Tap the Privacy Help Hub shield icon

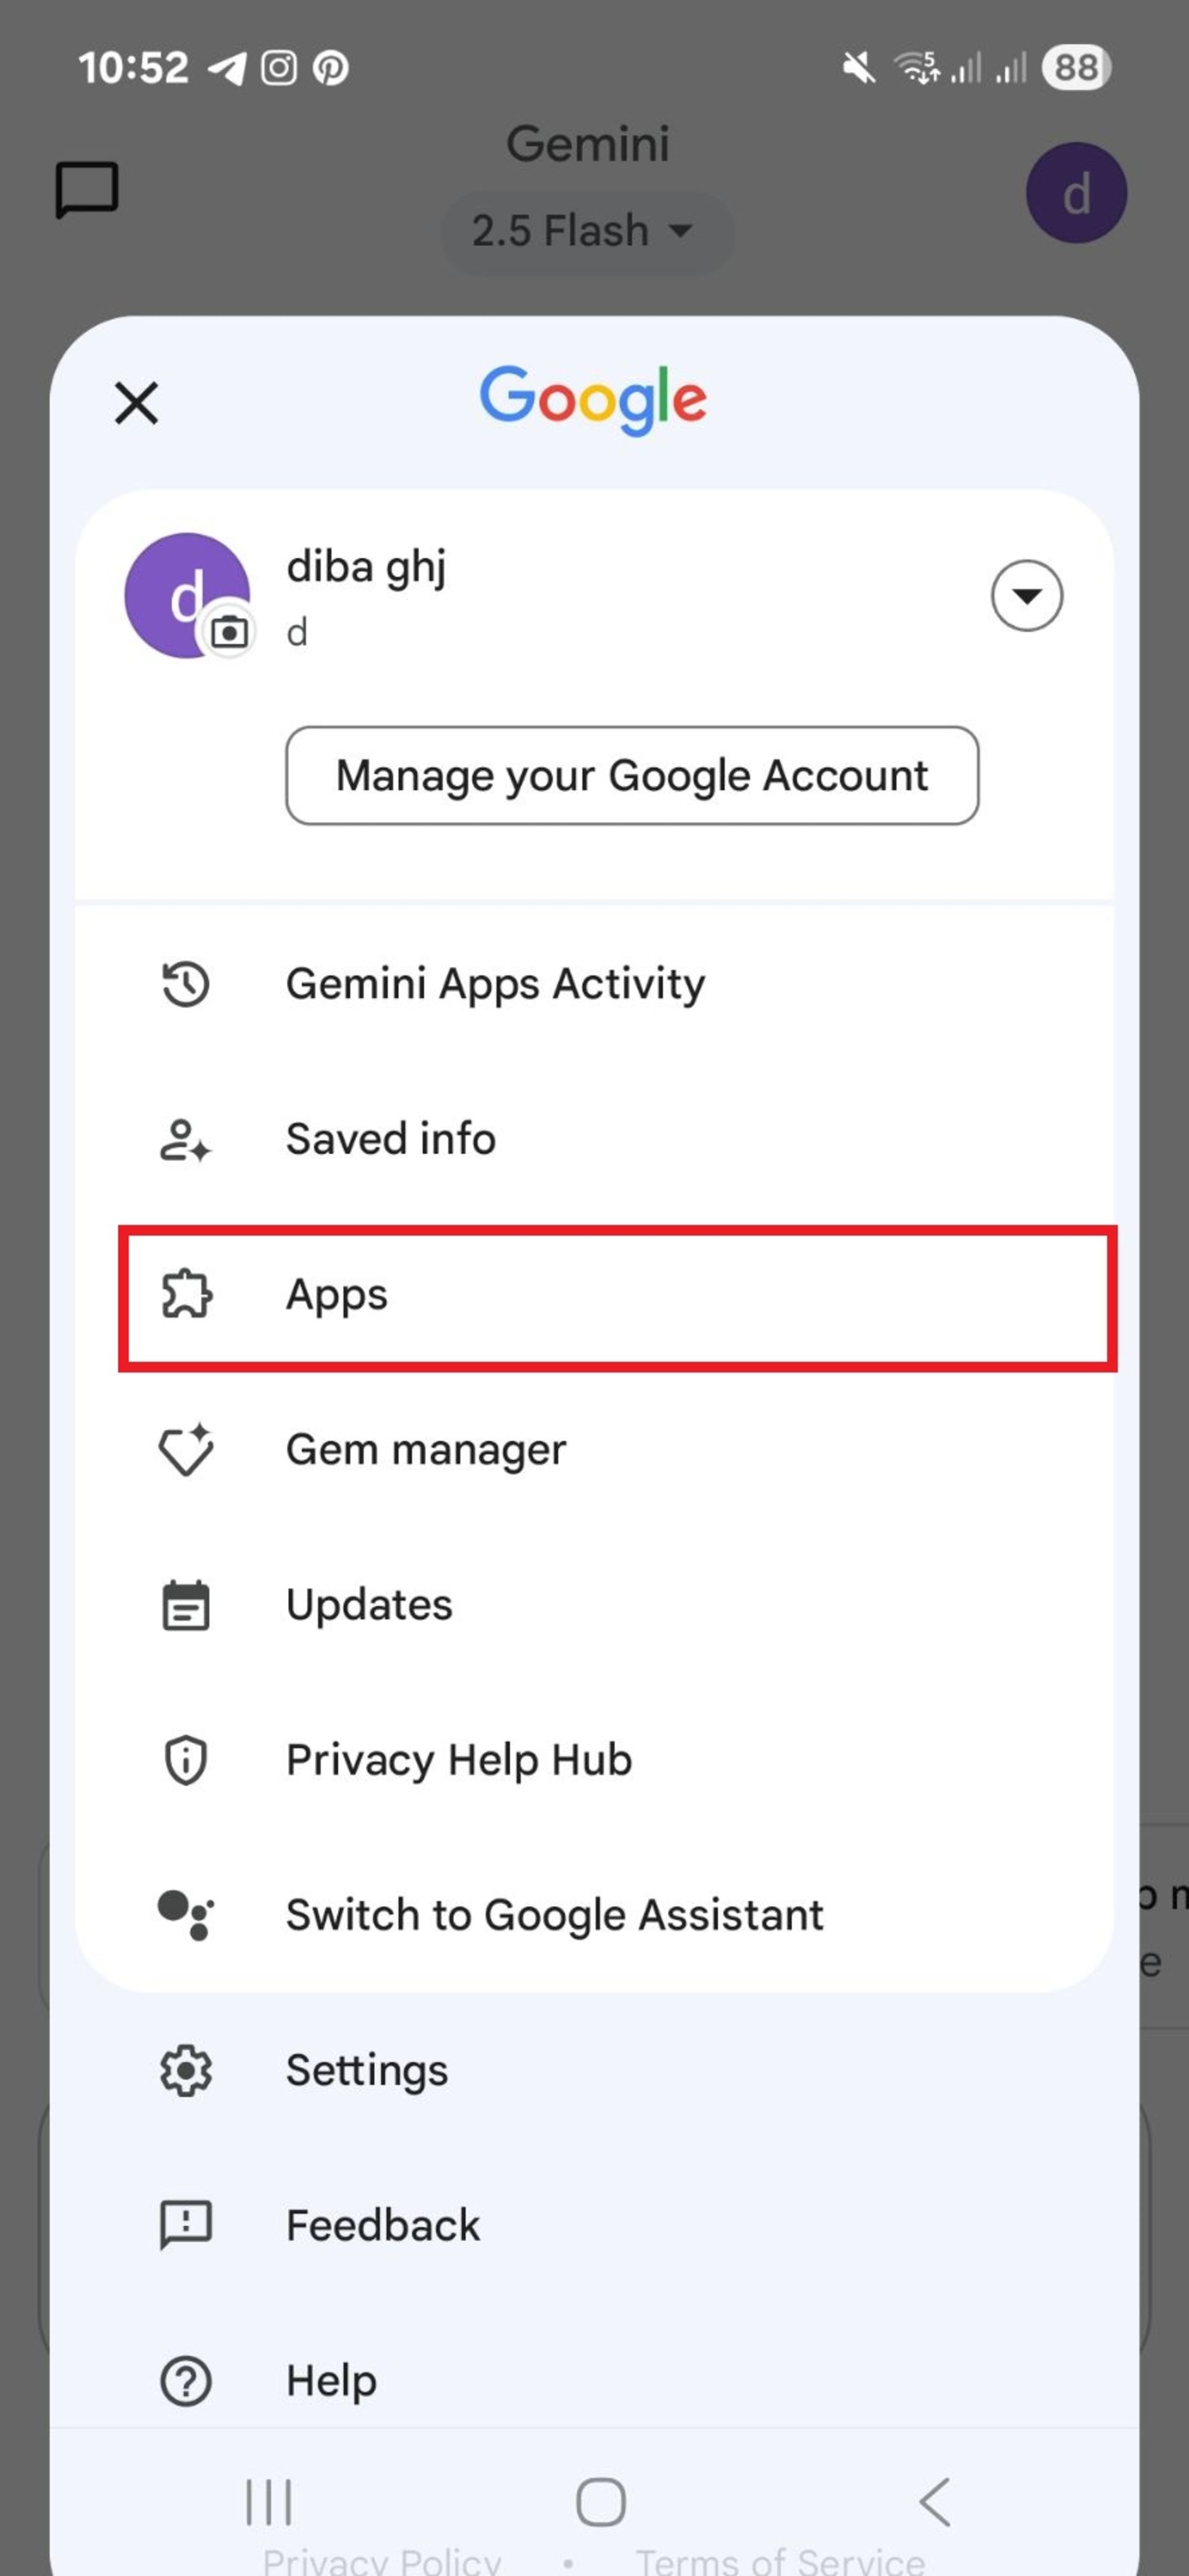pos(185,1760)
